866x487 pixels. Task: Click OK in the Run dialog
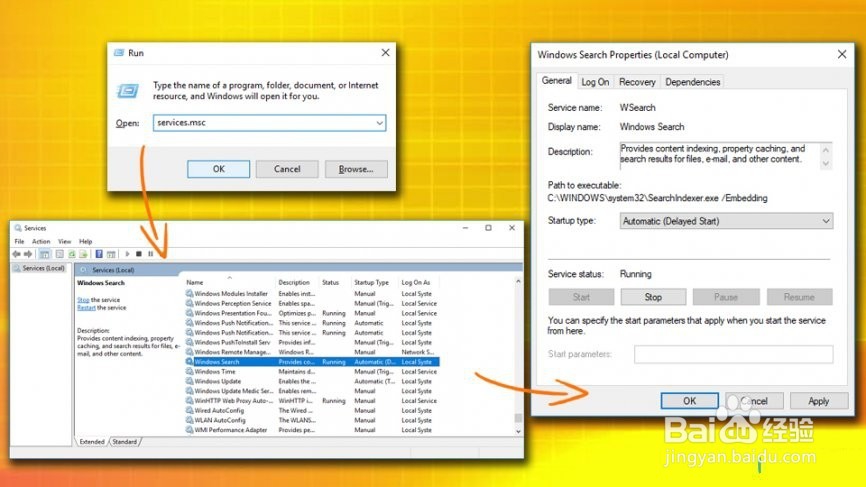click(x=219, y=169)
